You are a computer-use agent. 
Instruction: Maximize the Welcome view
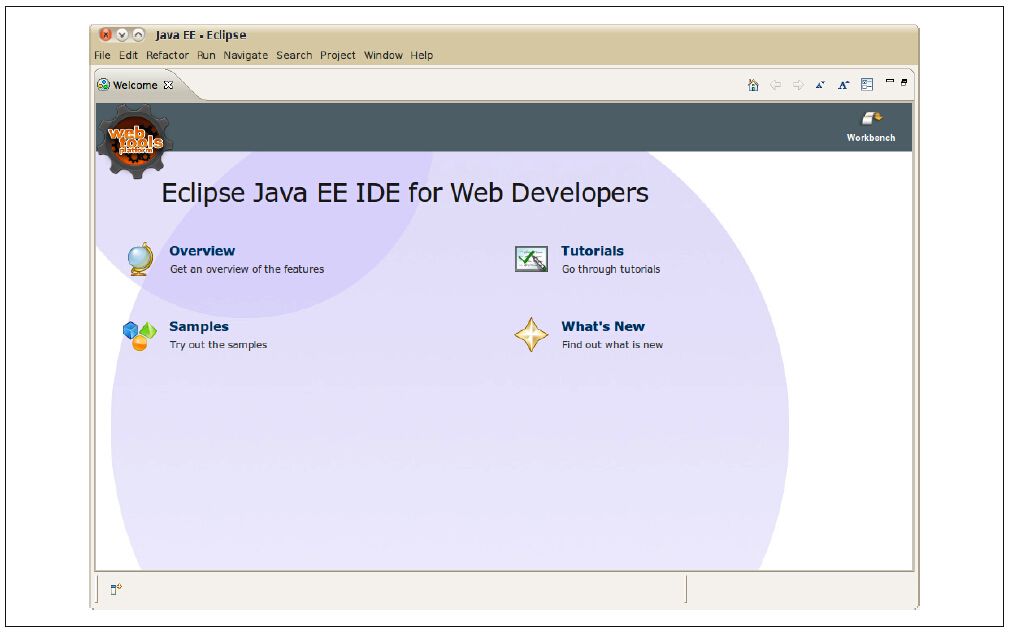[904, 82]
